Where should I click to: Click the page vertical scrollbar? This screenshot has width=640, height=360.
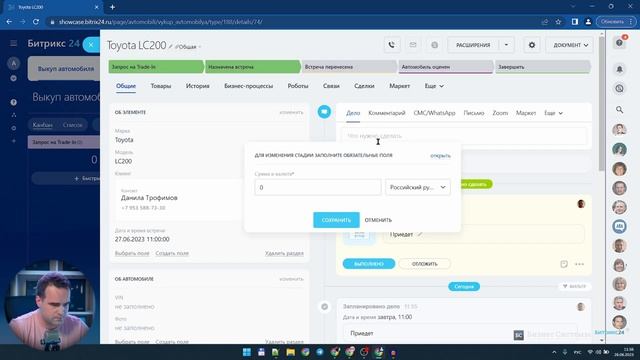pos(602,104)
